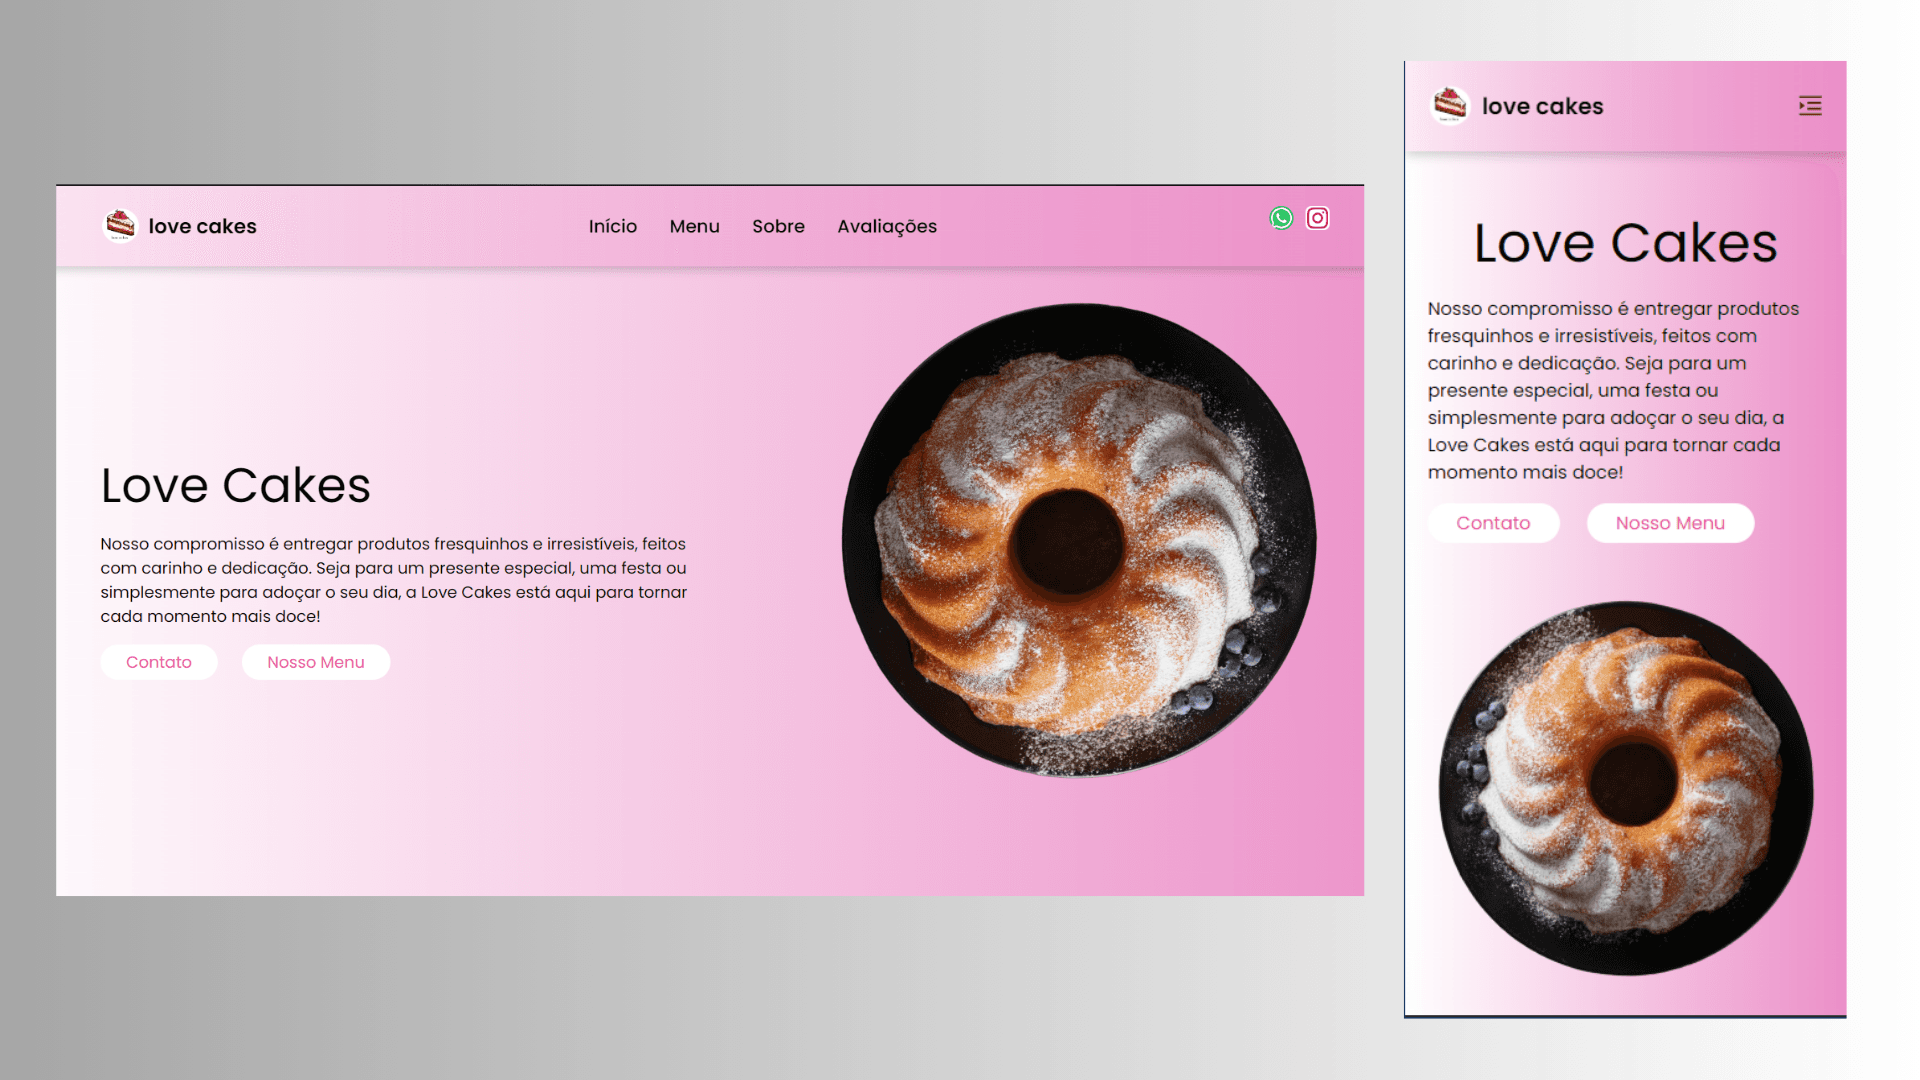Go to the Avaliações section
The width and height of the screenshot is (1920, 1080).
[x=887, y=226]
